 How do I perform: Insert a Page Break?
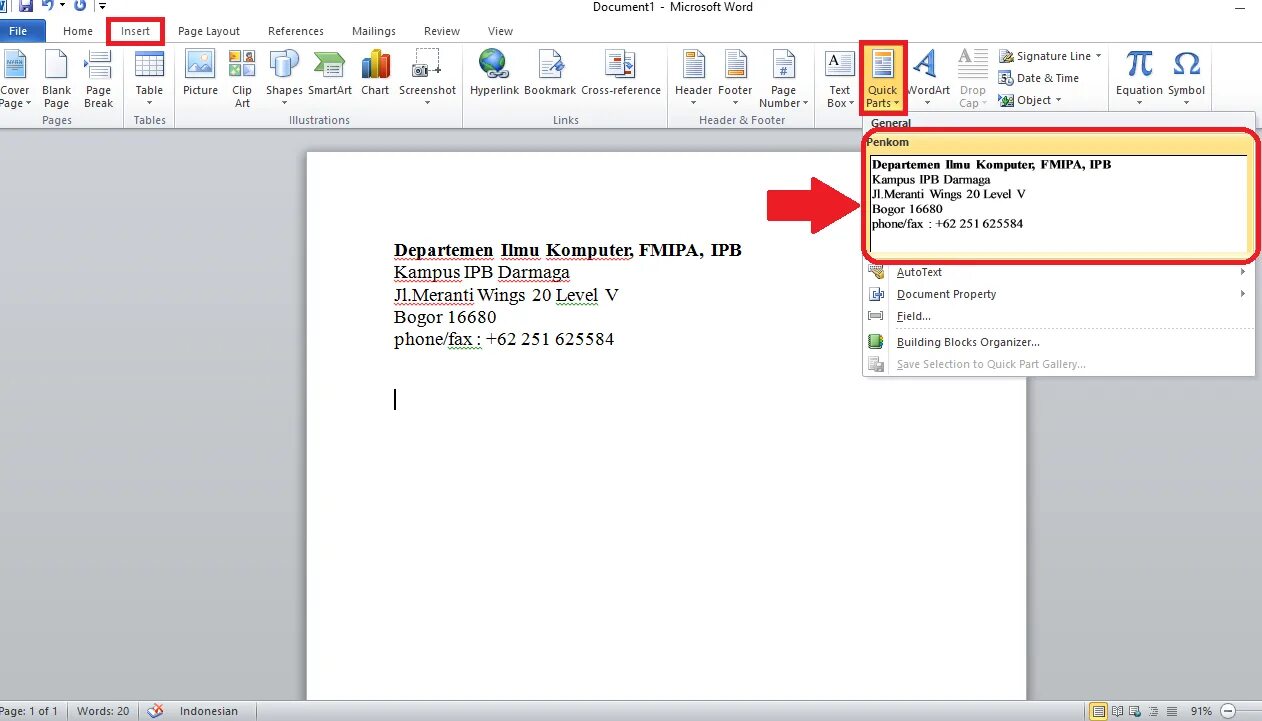[98, 78]
